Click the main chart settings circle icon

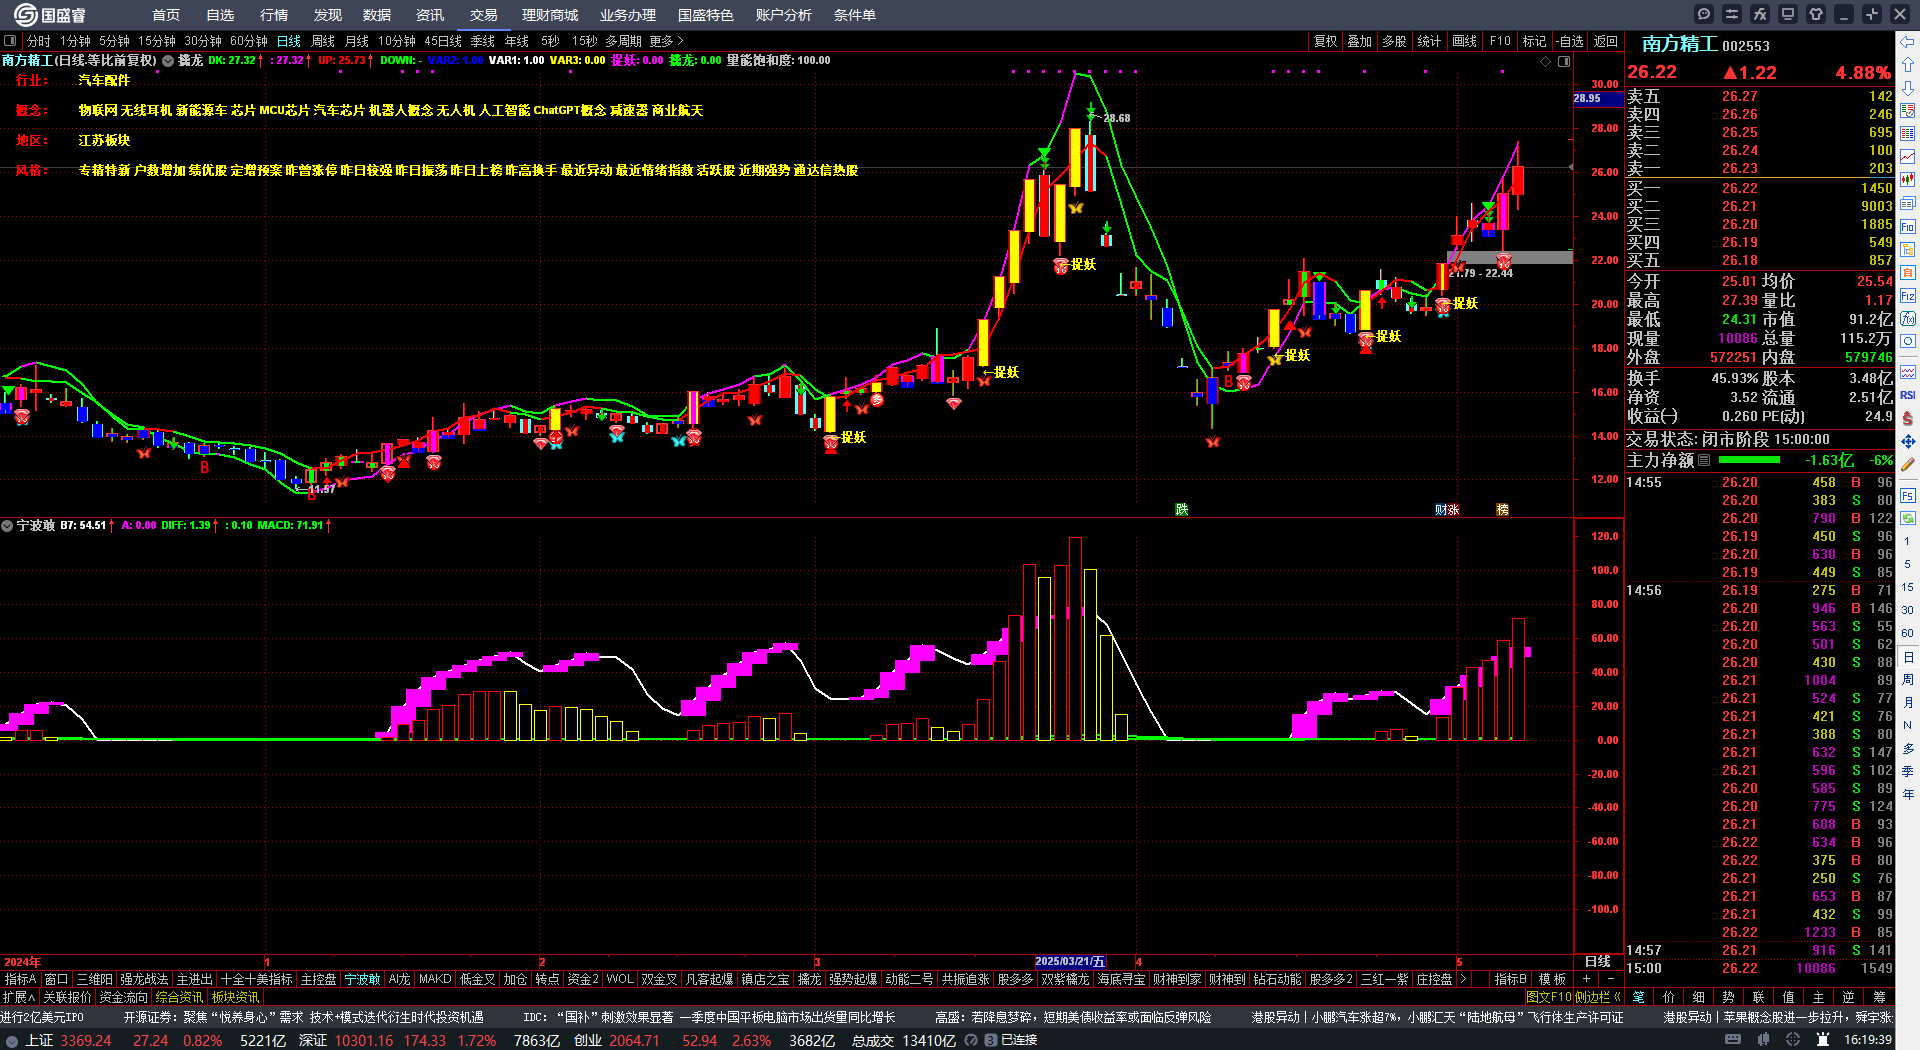coord(168,61)
